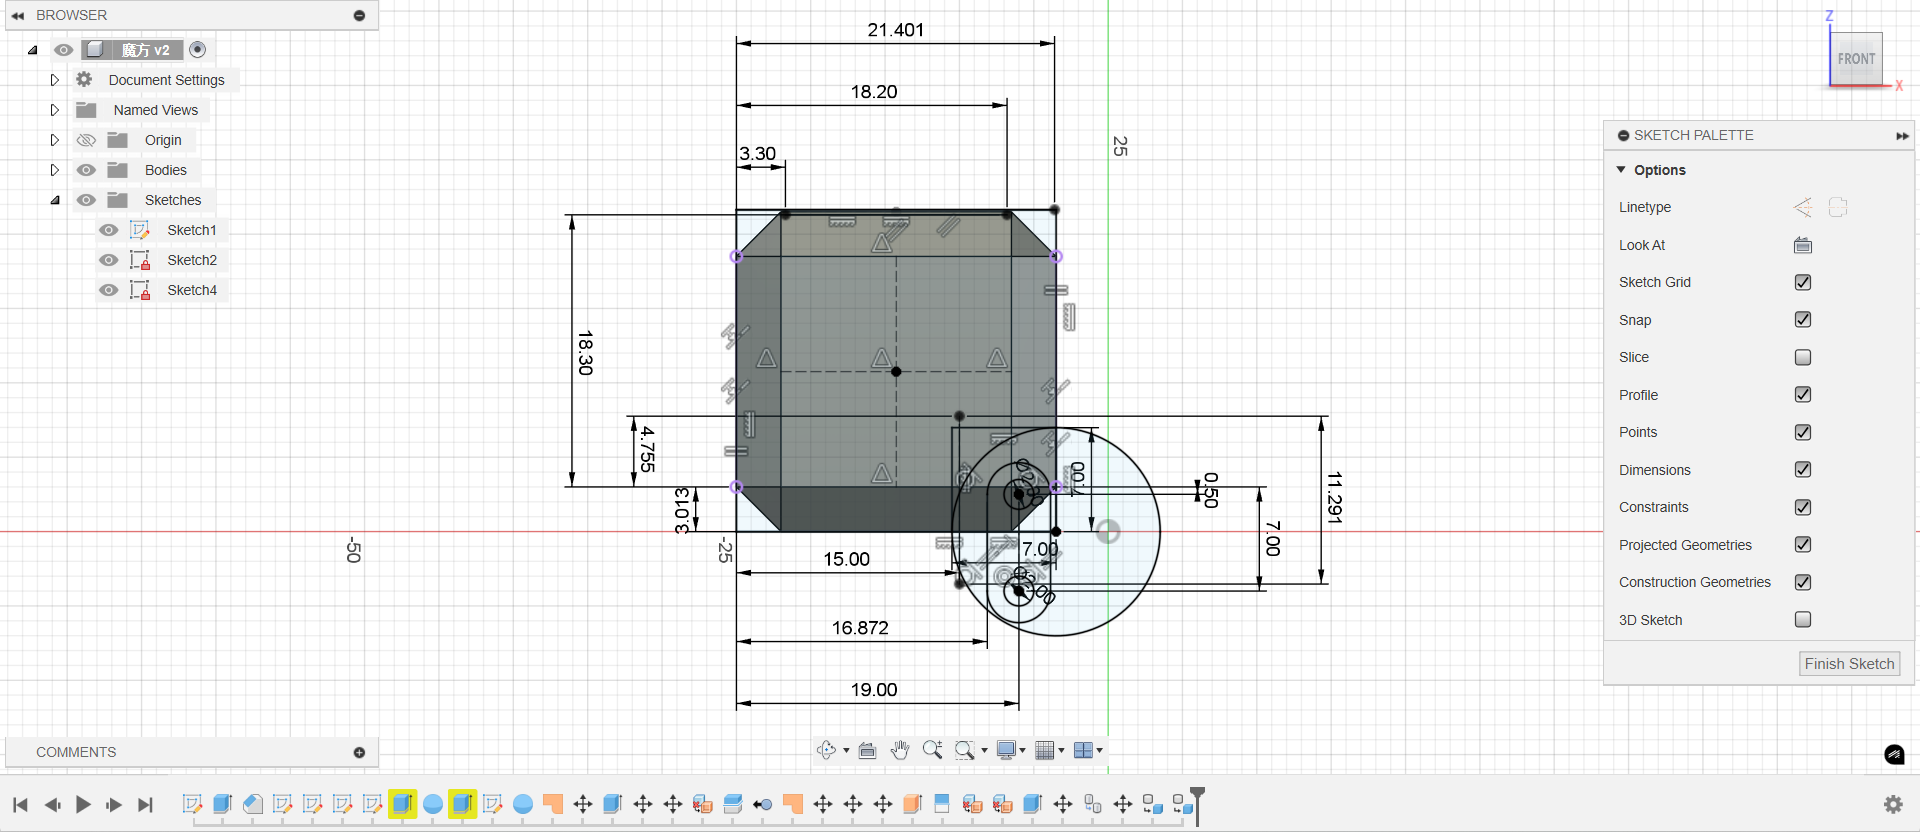Select the 21.401 dimension value
The image size is (1920, 832).
click(x=896, y=30)
